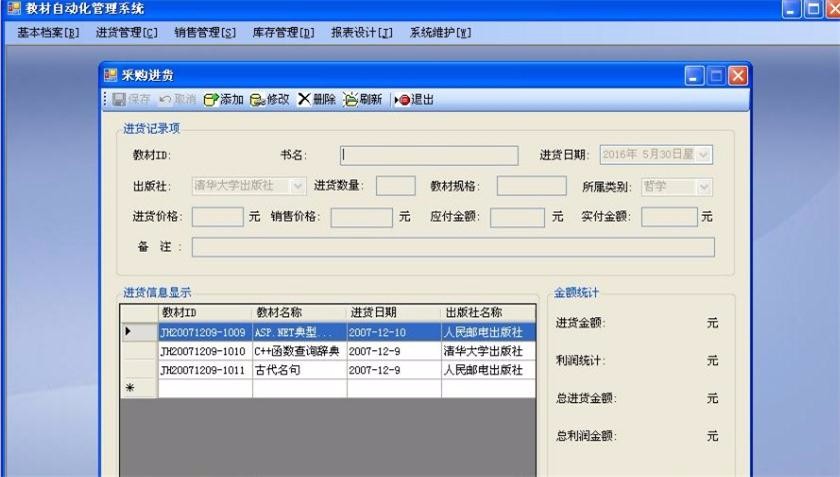The width and height of the screenshot is (840, 477).
Task: Click the 备注 remarks input field
Action: (x=453, y=247)
